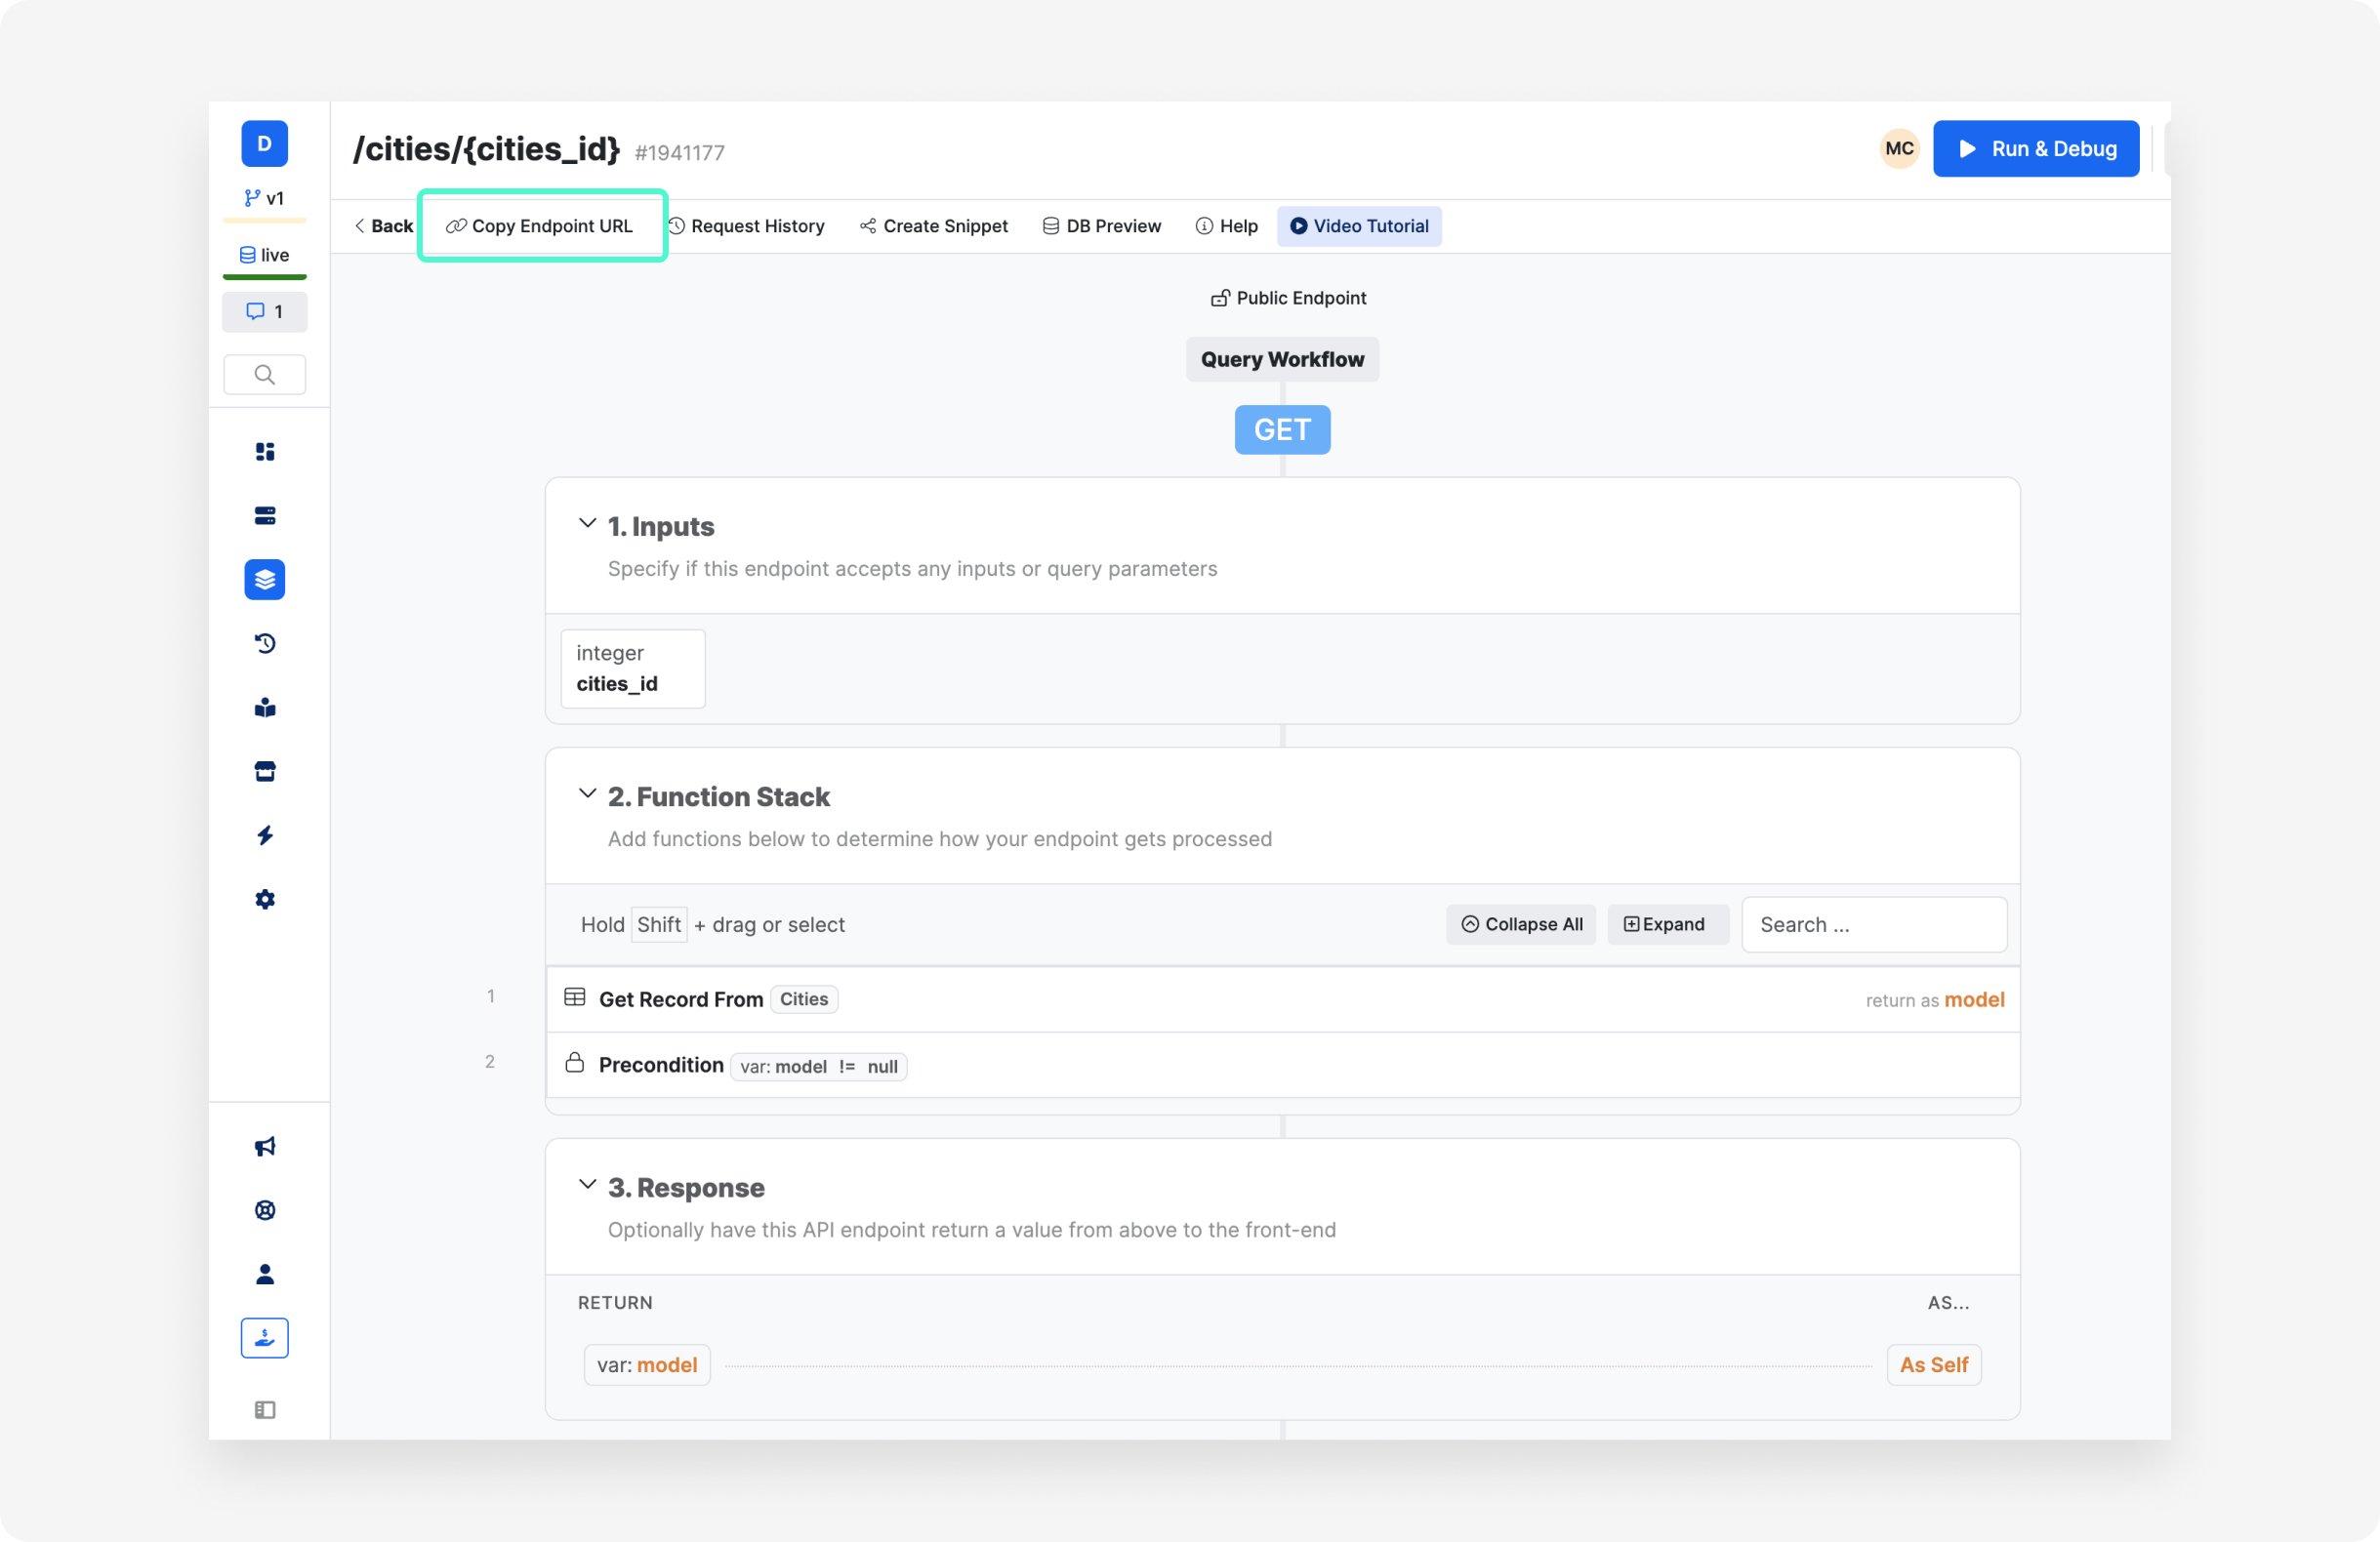This screenshot has width=2380, height=1542.
Task: Click the lightning bolt icon in sidebar
Action: coord(264,835)
